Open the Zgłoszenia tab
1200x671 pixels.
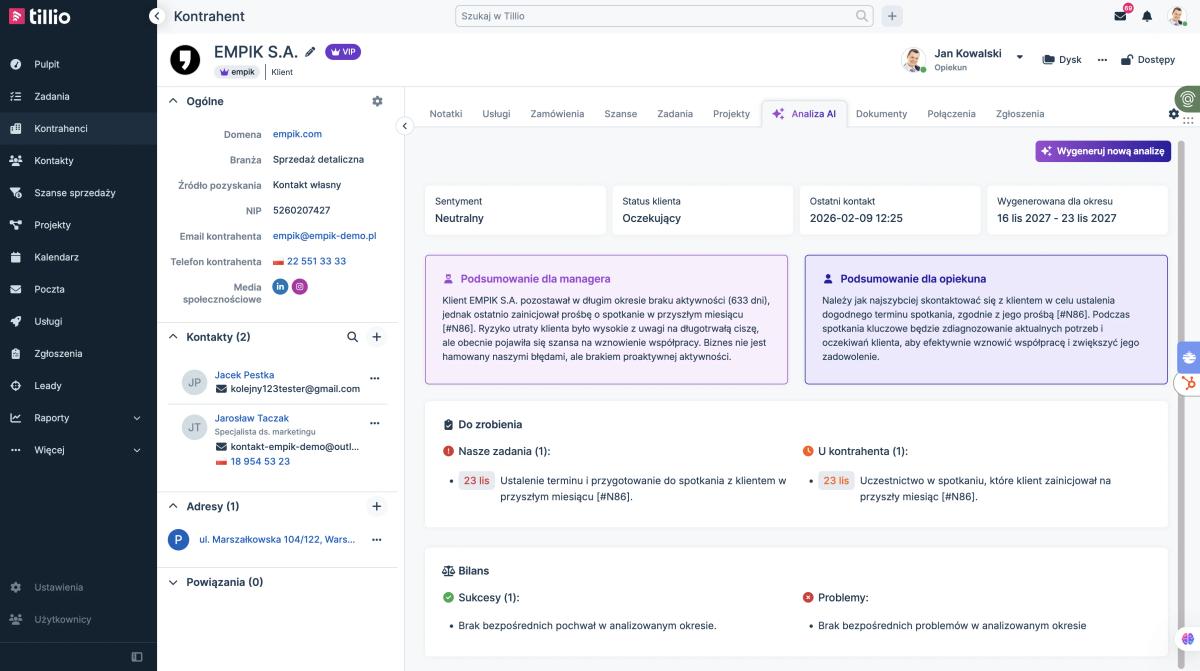[x=1020, y=114]
